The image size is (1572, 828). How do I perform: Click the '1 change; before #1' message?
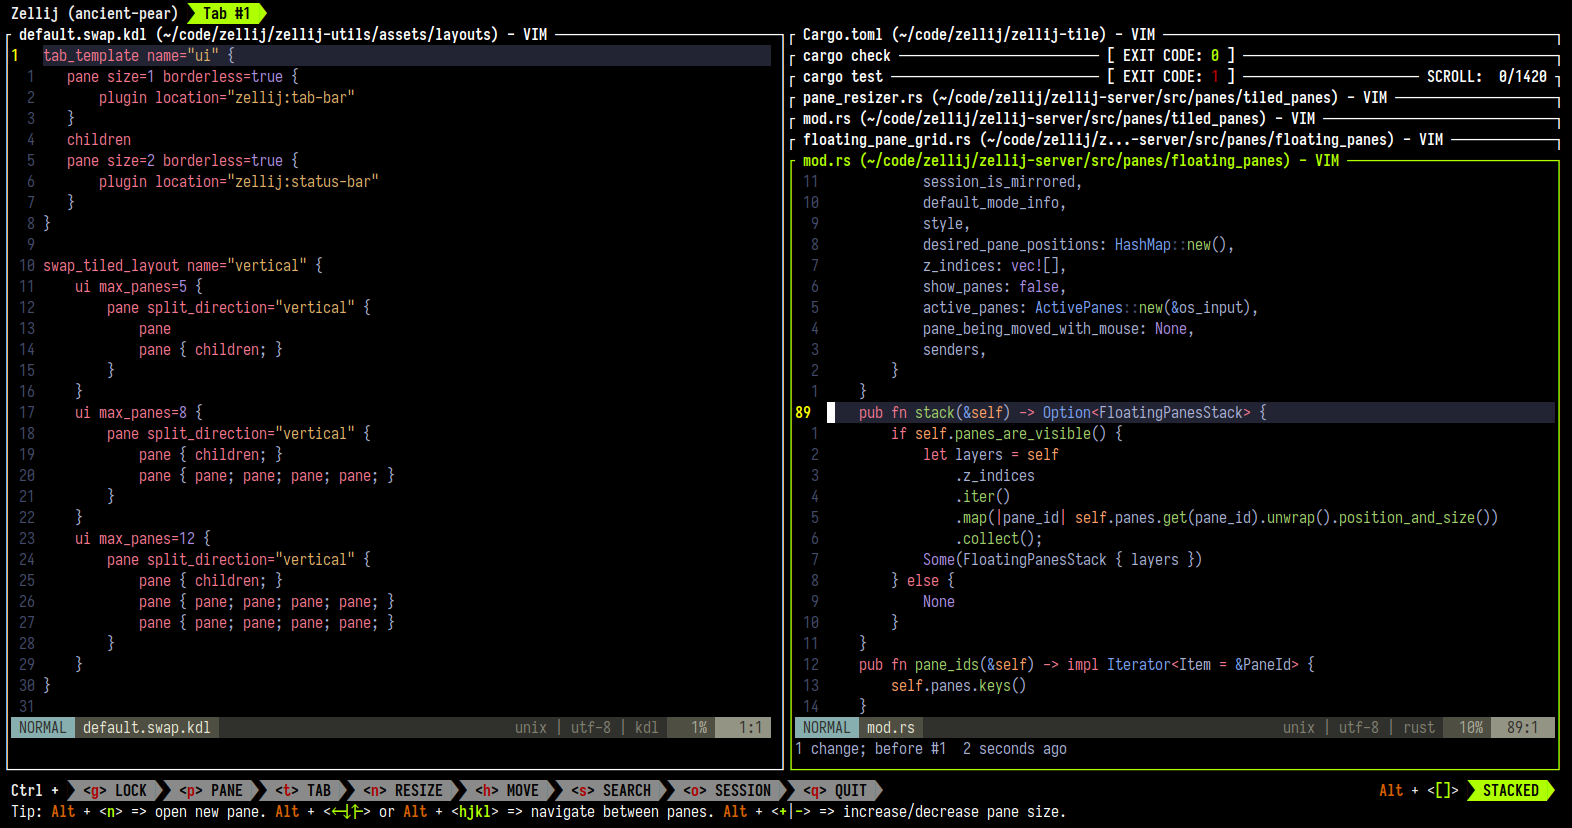point(871,748)
